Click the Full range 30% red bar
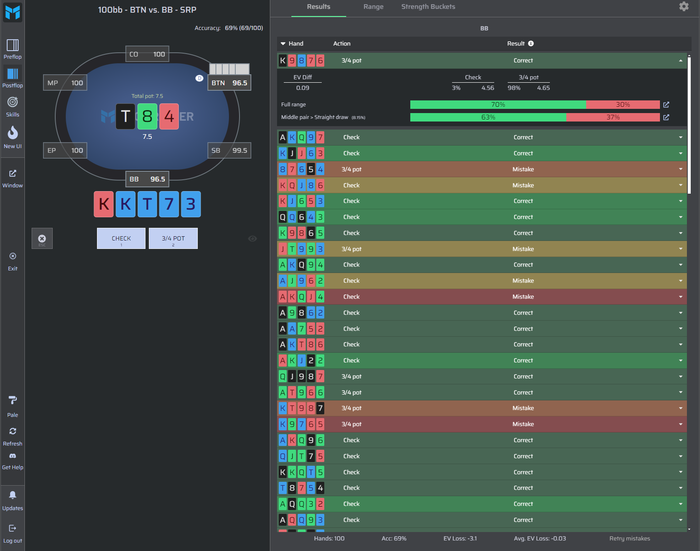 623,104
